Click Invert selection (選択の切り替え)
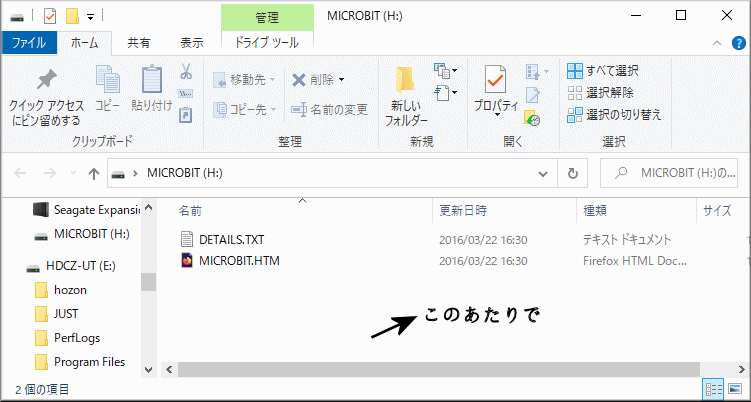Screen dimensions: 751x402 (x=614, y=115)
